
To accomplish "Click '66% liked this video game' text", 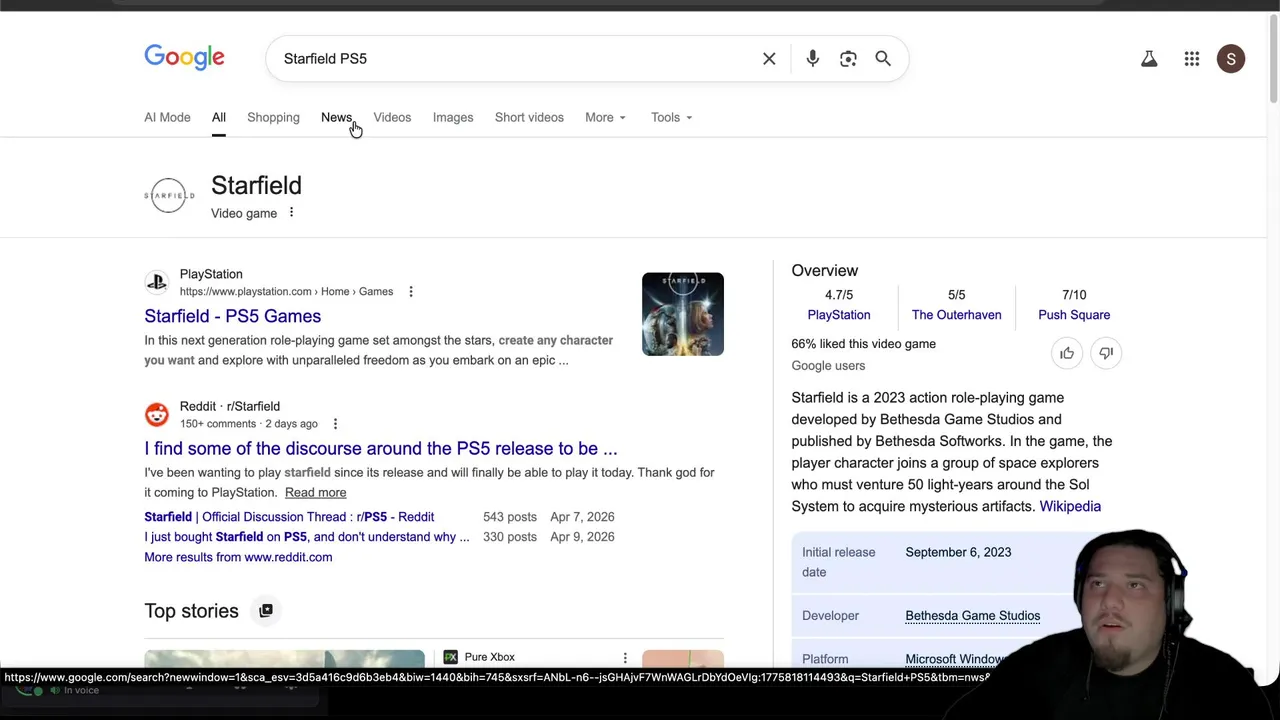I will click(863, 344).
